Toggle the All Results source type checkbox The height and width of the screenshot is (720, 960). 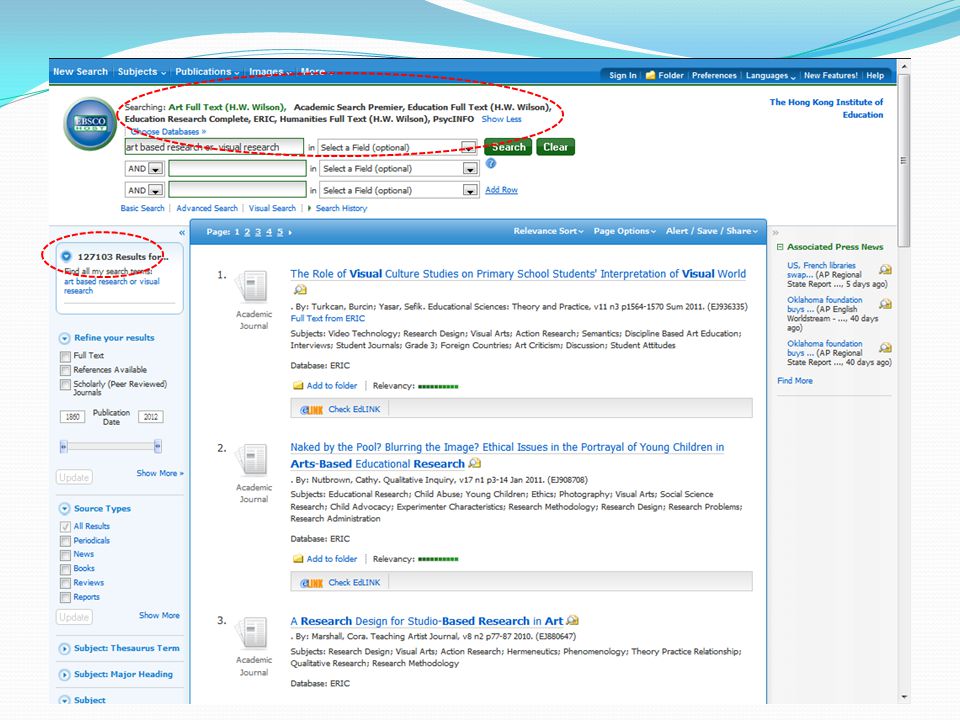coord(66,527)
